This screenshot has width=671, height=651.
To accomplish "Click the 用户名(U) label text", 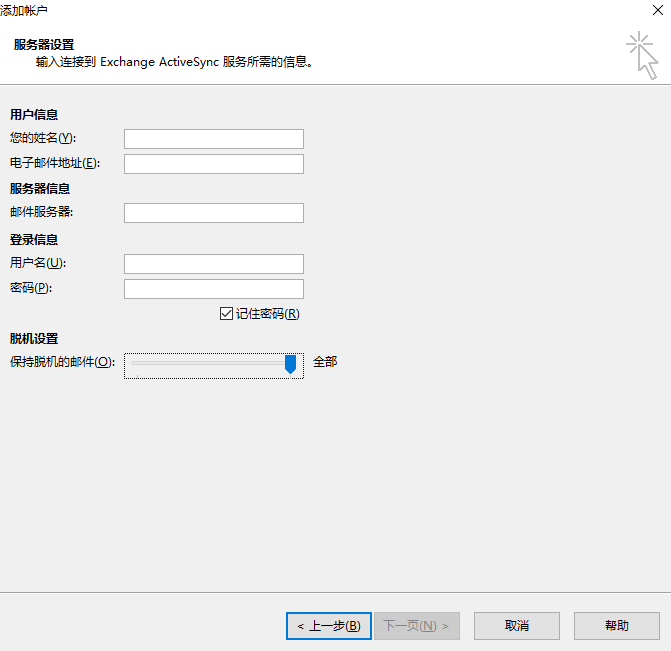I will coord(37,263).
